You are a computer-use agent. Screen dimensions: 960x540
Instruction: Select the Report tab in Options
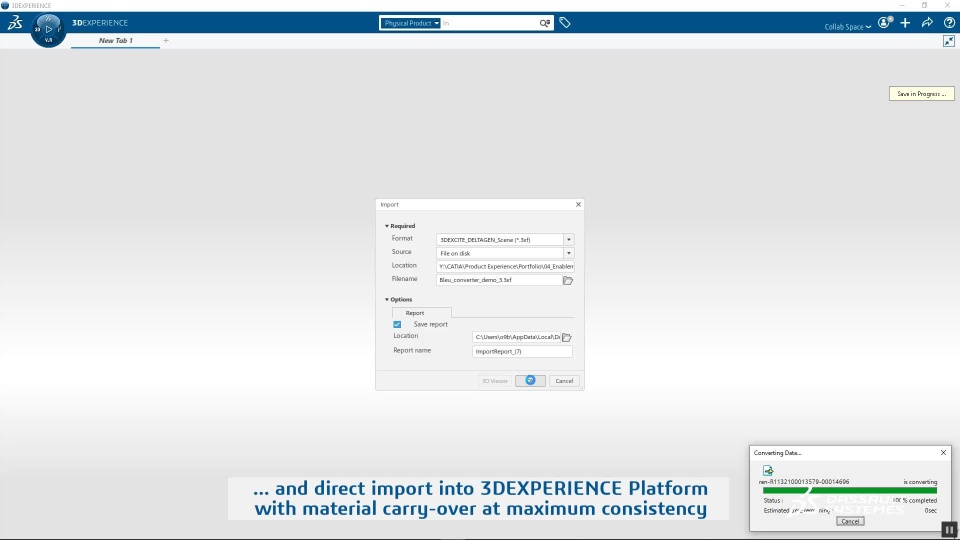click(421, 313)
